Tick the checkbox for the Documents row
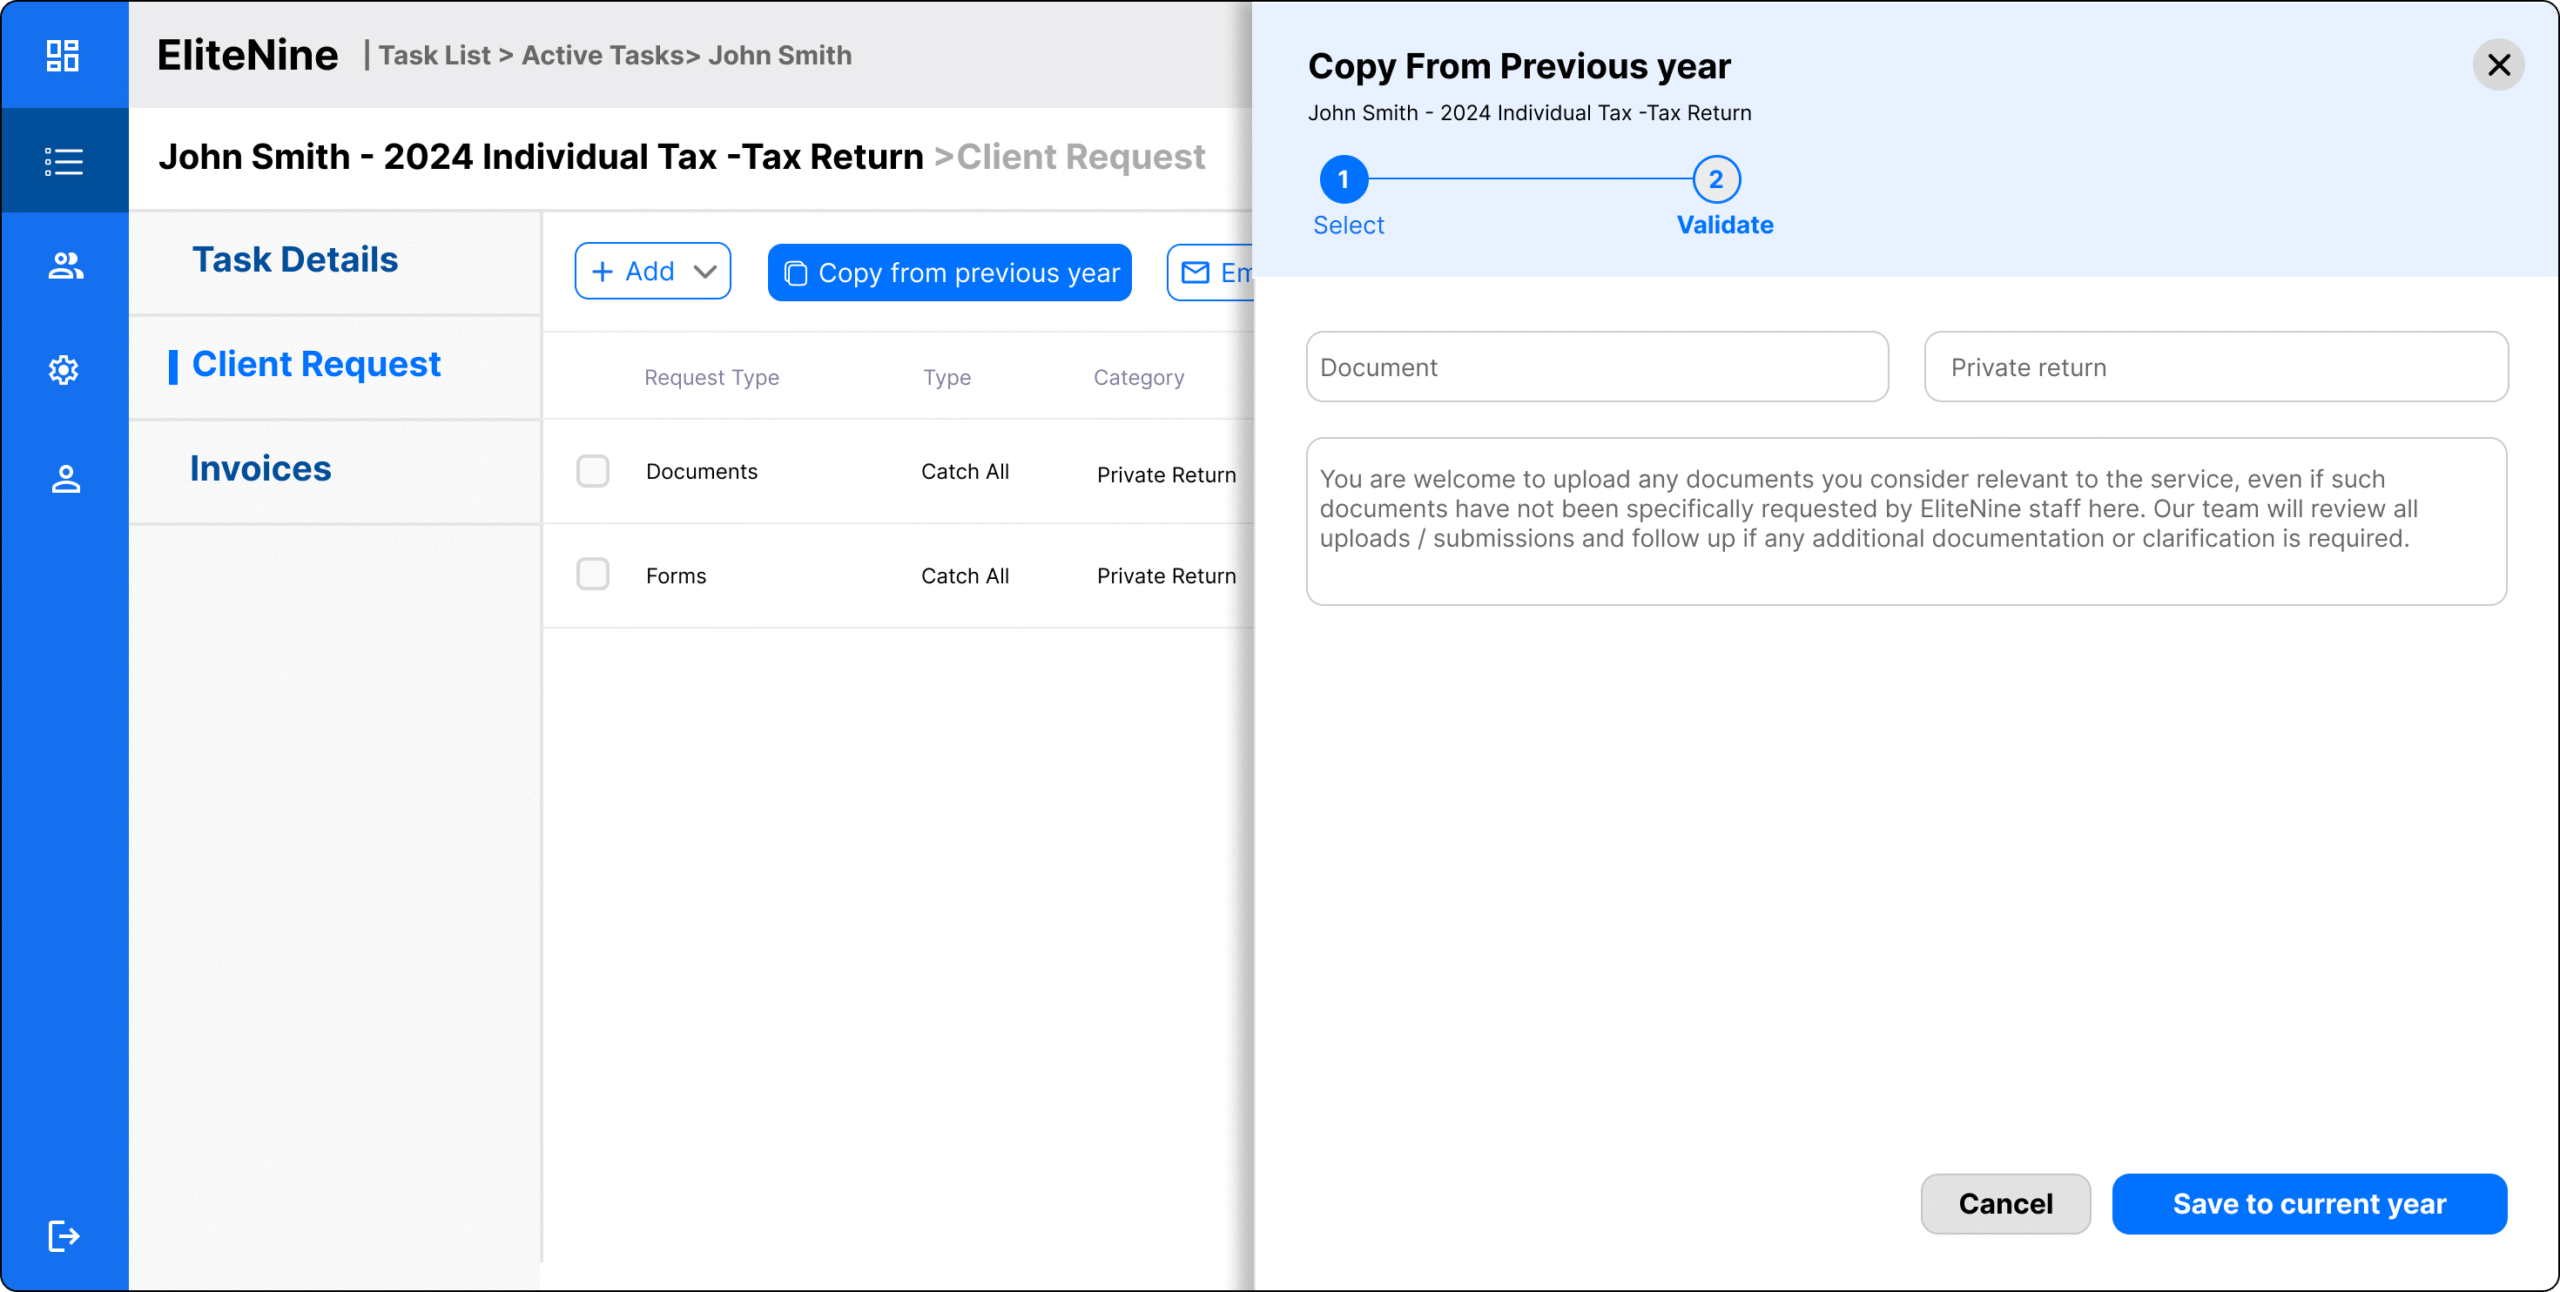Screen dimensions: 2560x1292 [x=593, y=471]
